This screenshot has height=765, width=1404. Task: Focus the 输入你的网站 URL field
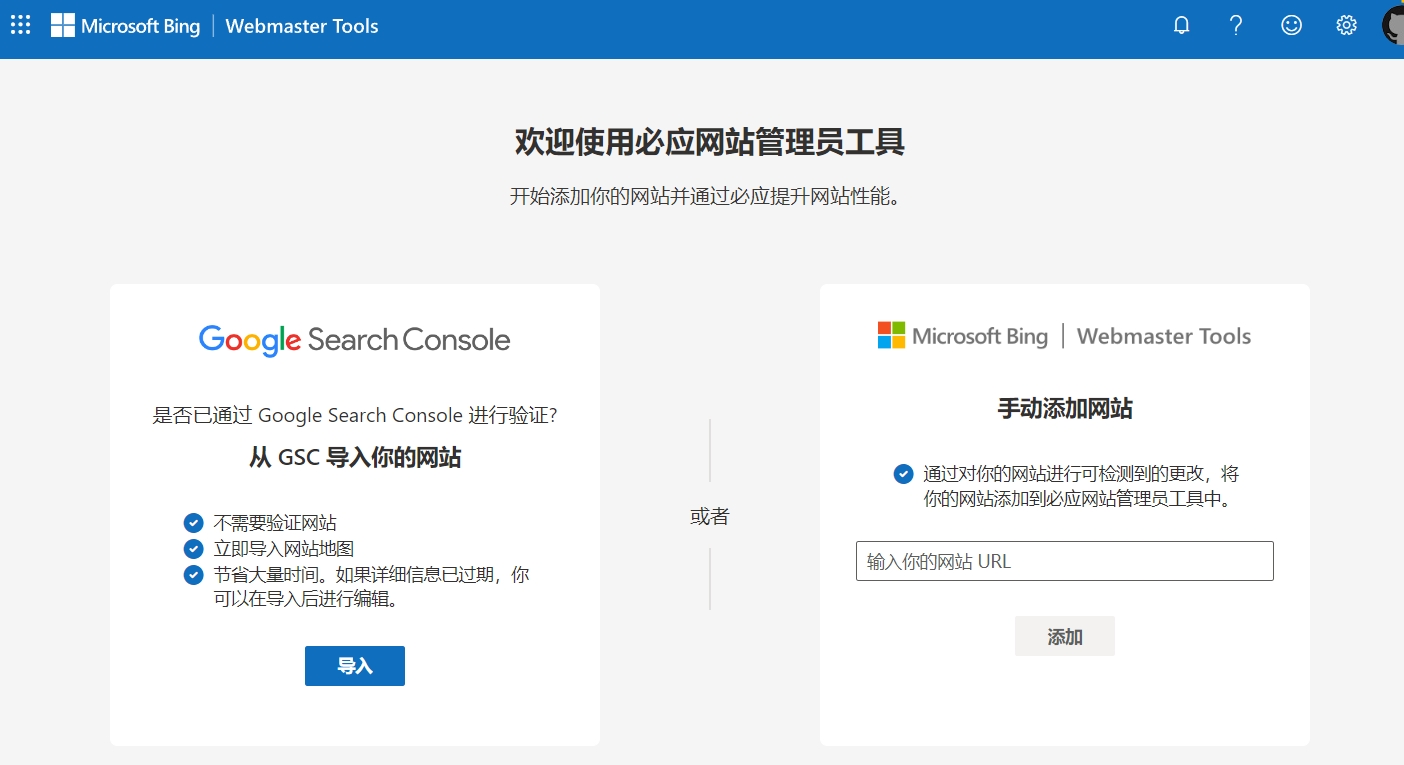coord(1064,561)
